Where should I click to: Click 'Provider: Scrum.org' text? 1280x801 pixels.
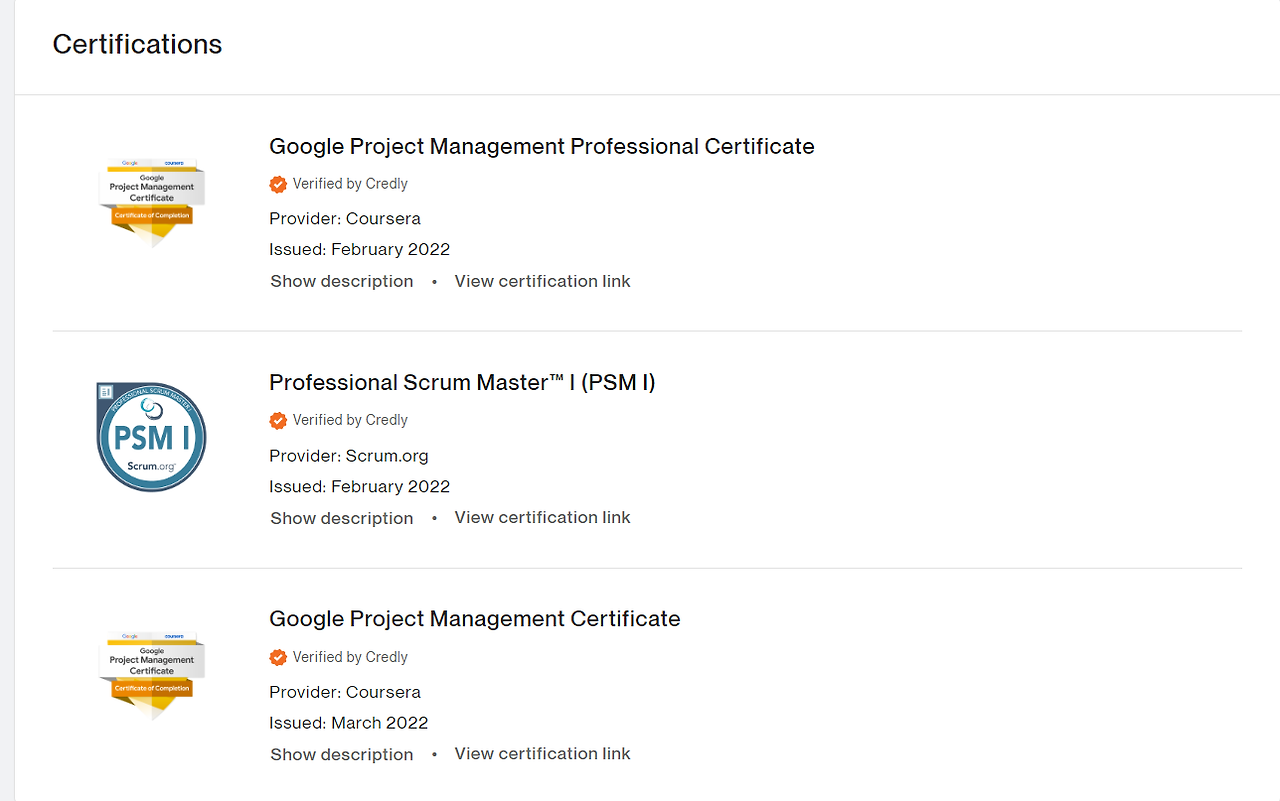[x=349, y=456]
